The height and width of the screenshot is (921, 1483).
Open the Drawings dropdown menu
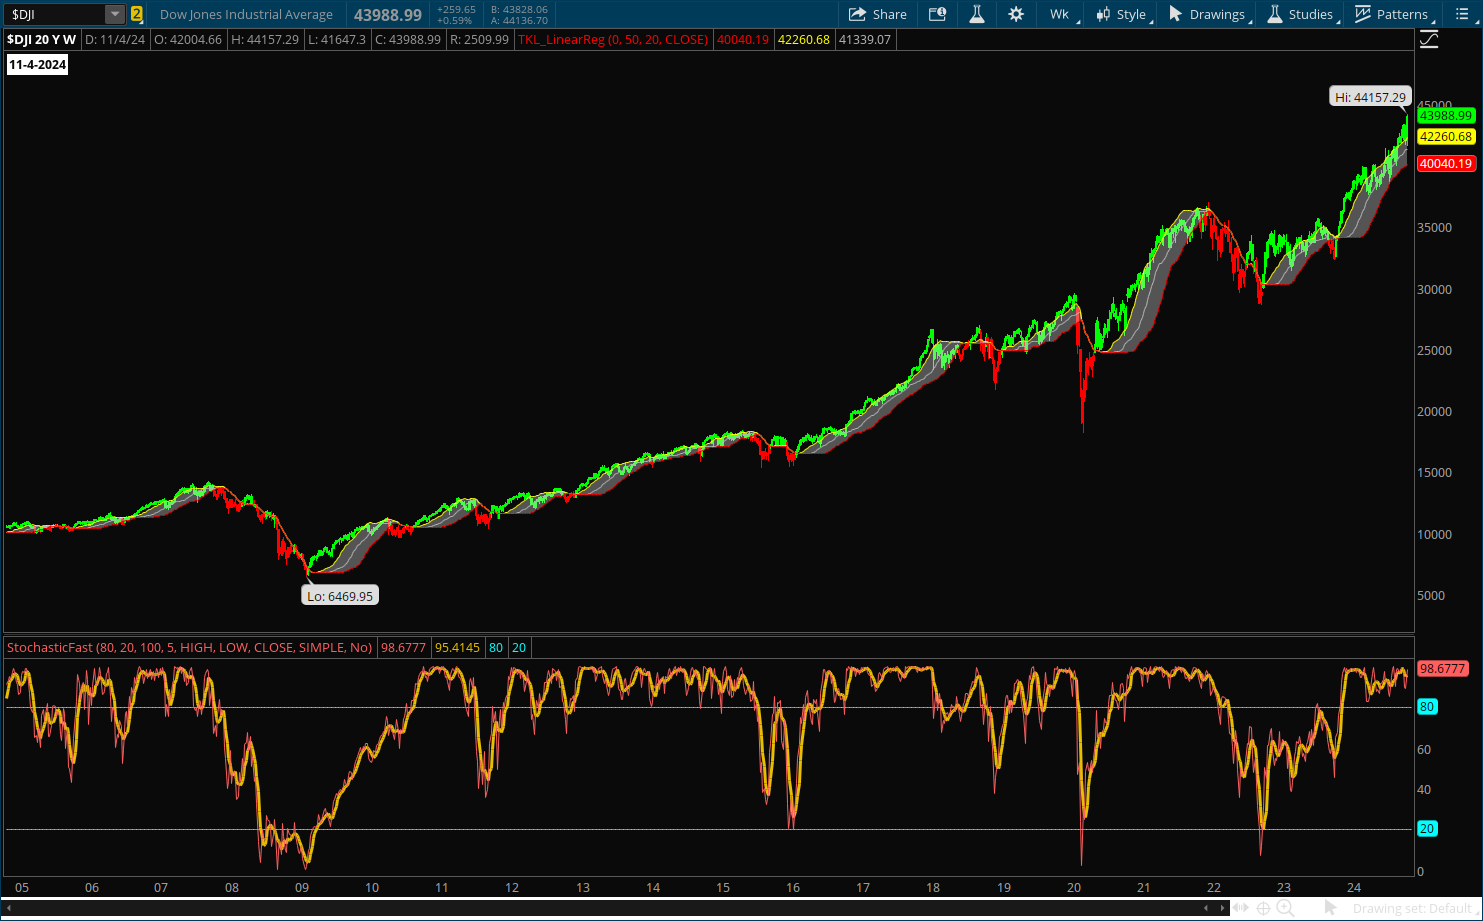(1208, 14)
